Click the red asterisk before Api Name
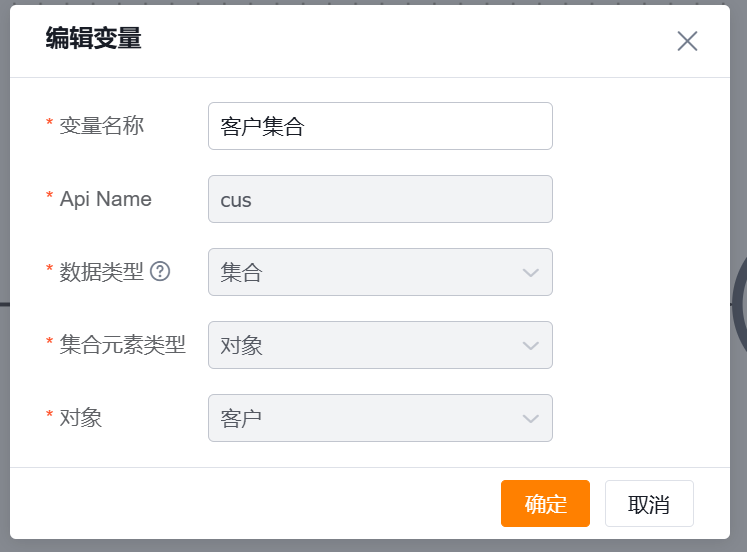747x552 pixels. [50, 198]
